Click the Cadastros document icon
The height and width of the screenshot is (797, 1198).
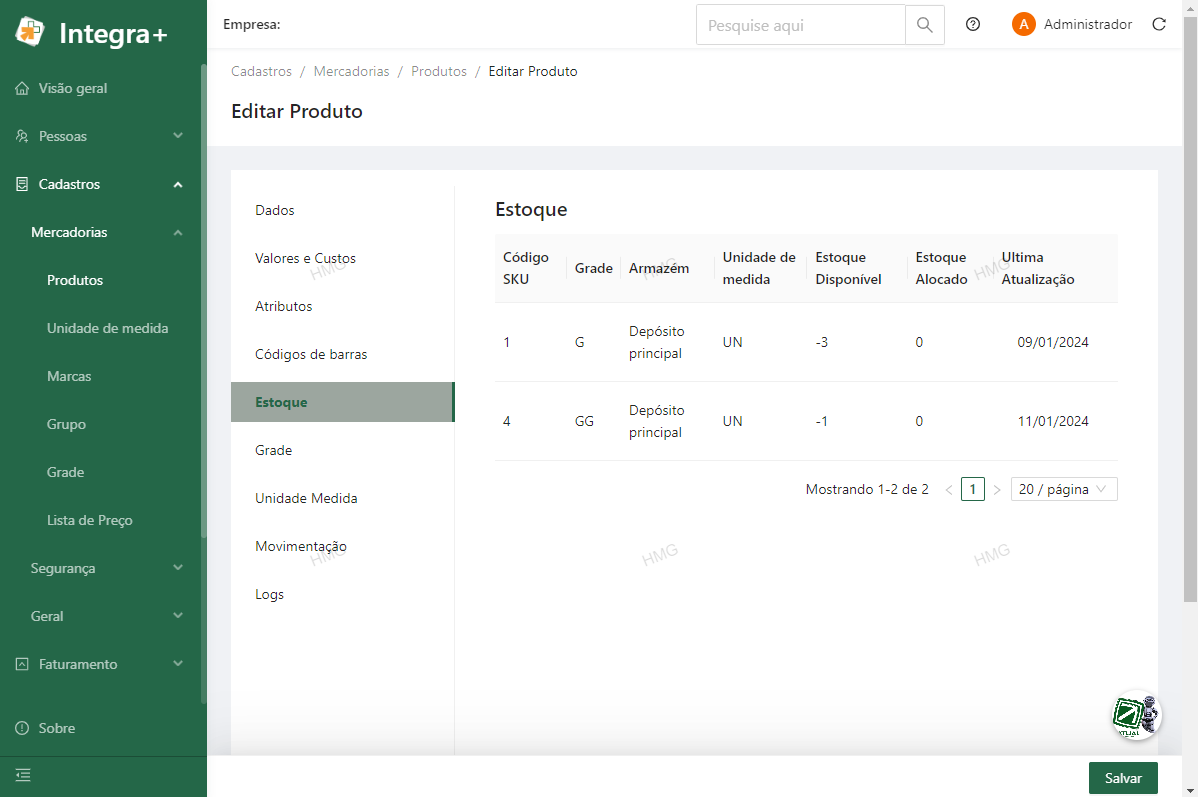point(22,184)
